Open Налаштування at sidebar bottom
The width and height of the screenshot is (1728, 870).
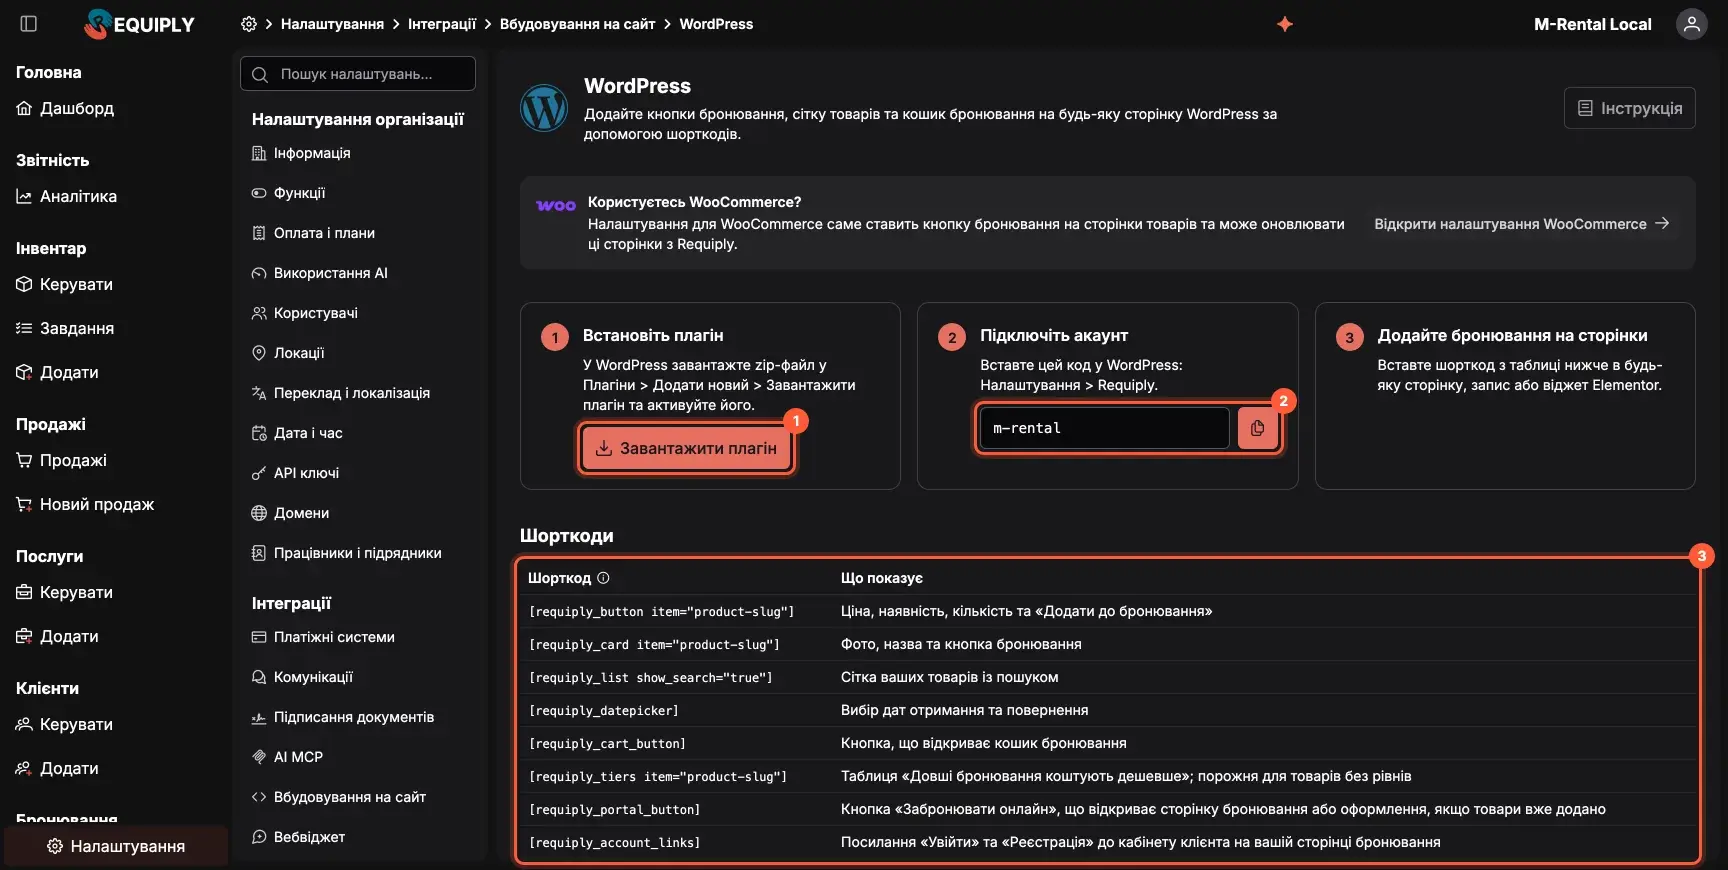tap(116, 846)
